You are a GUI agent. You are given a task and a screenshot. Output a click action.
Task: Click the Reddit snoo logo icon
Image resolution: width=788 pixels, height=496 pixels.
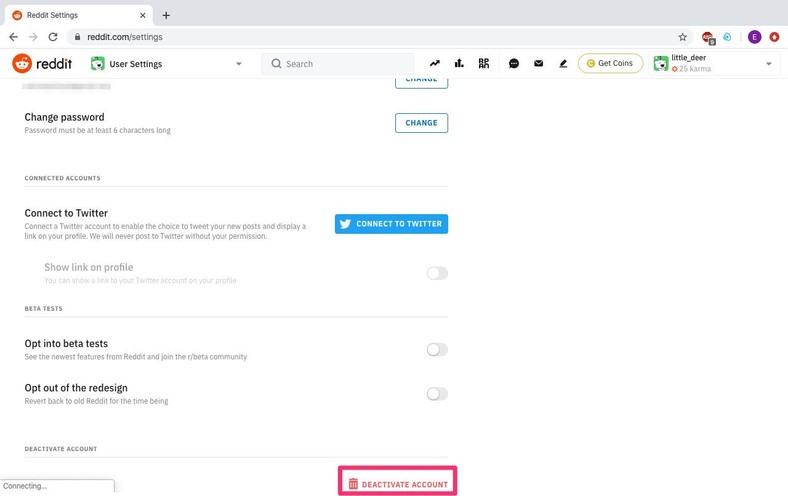point(22,63)
